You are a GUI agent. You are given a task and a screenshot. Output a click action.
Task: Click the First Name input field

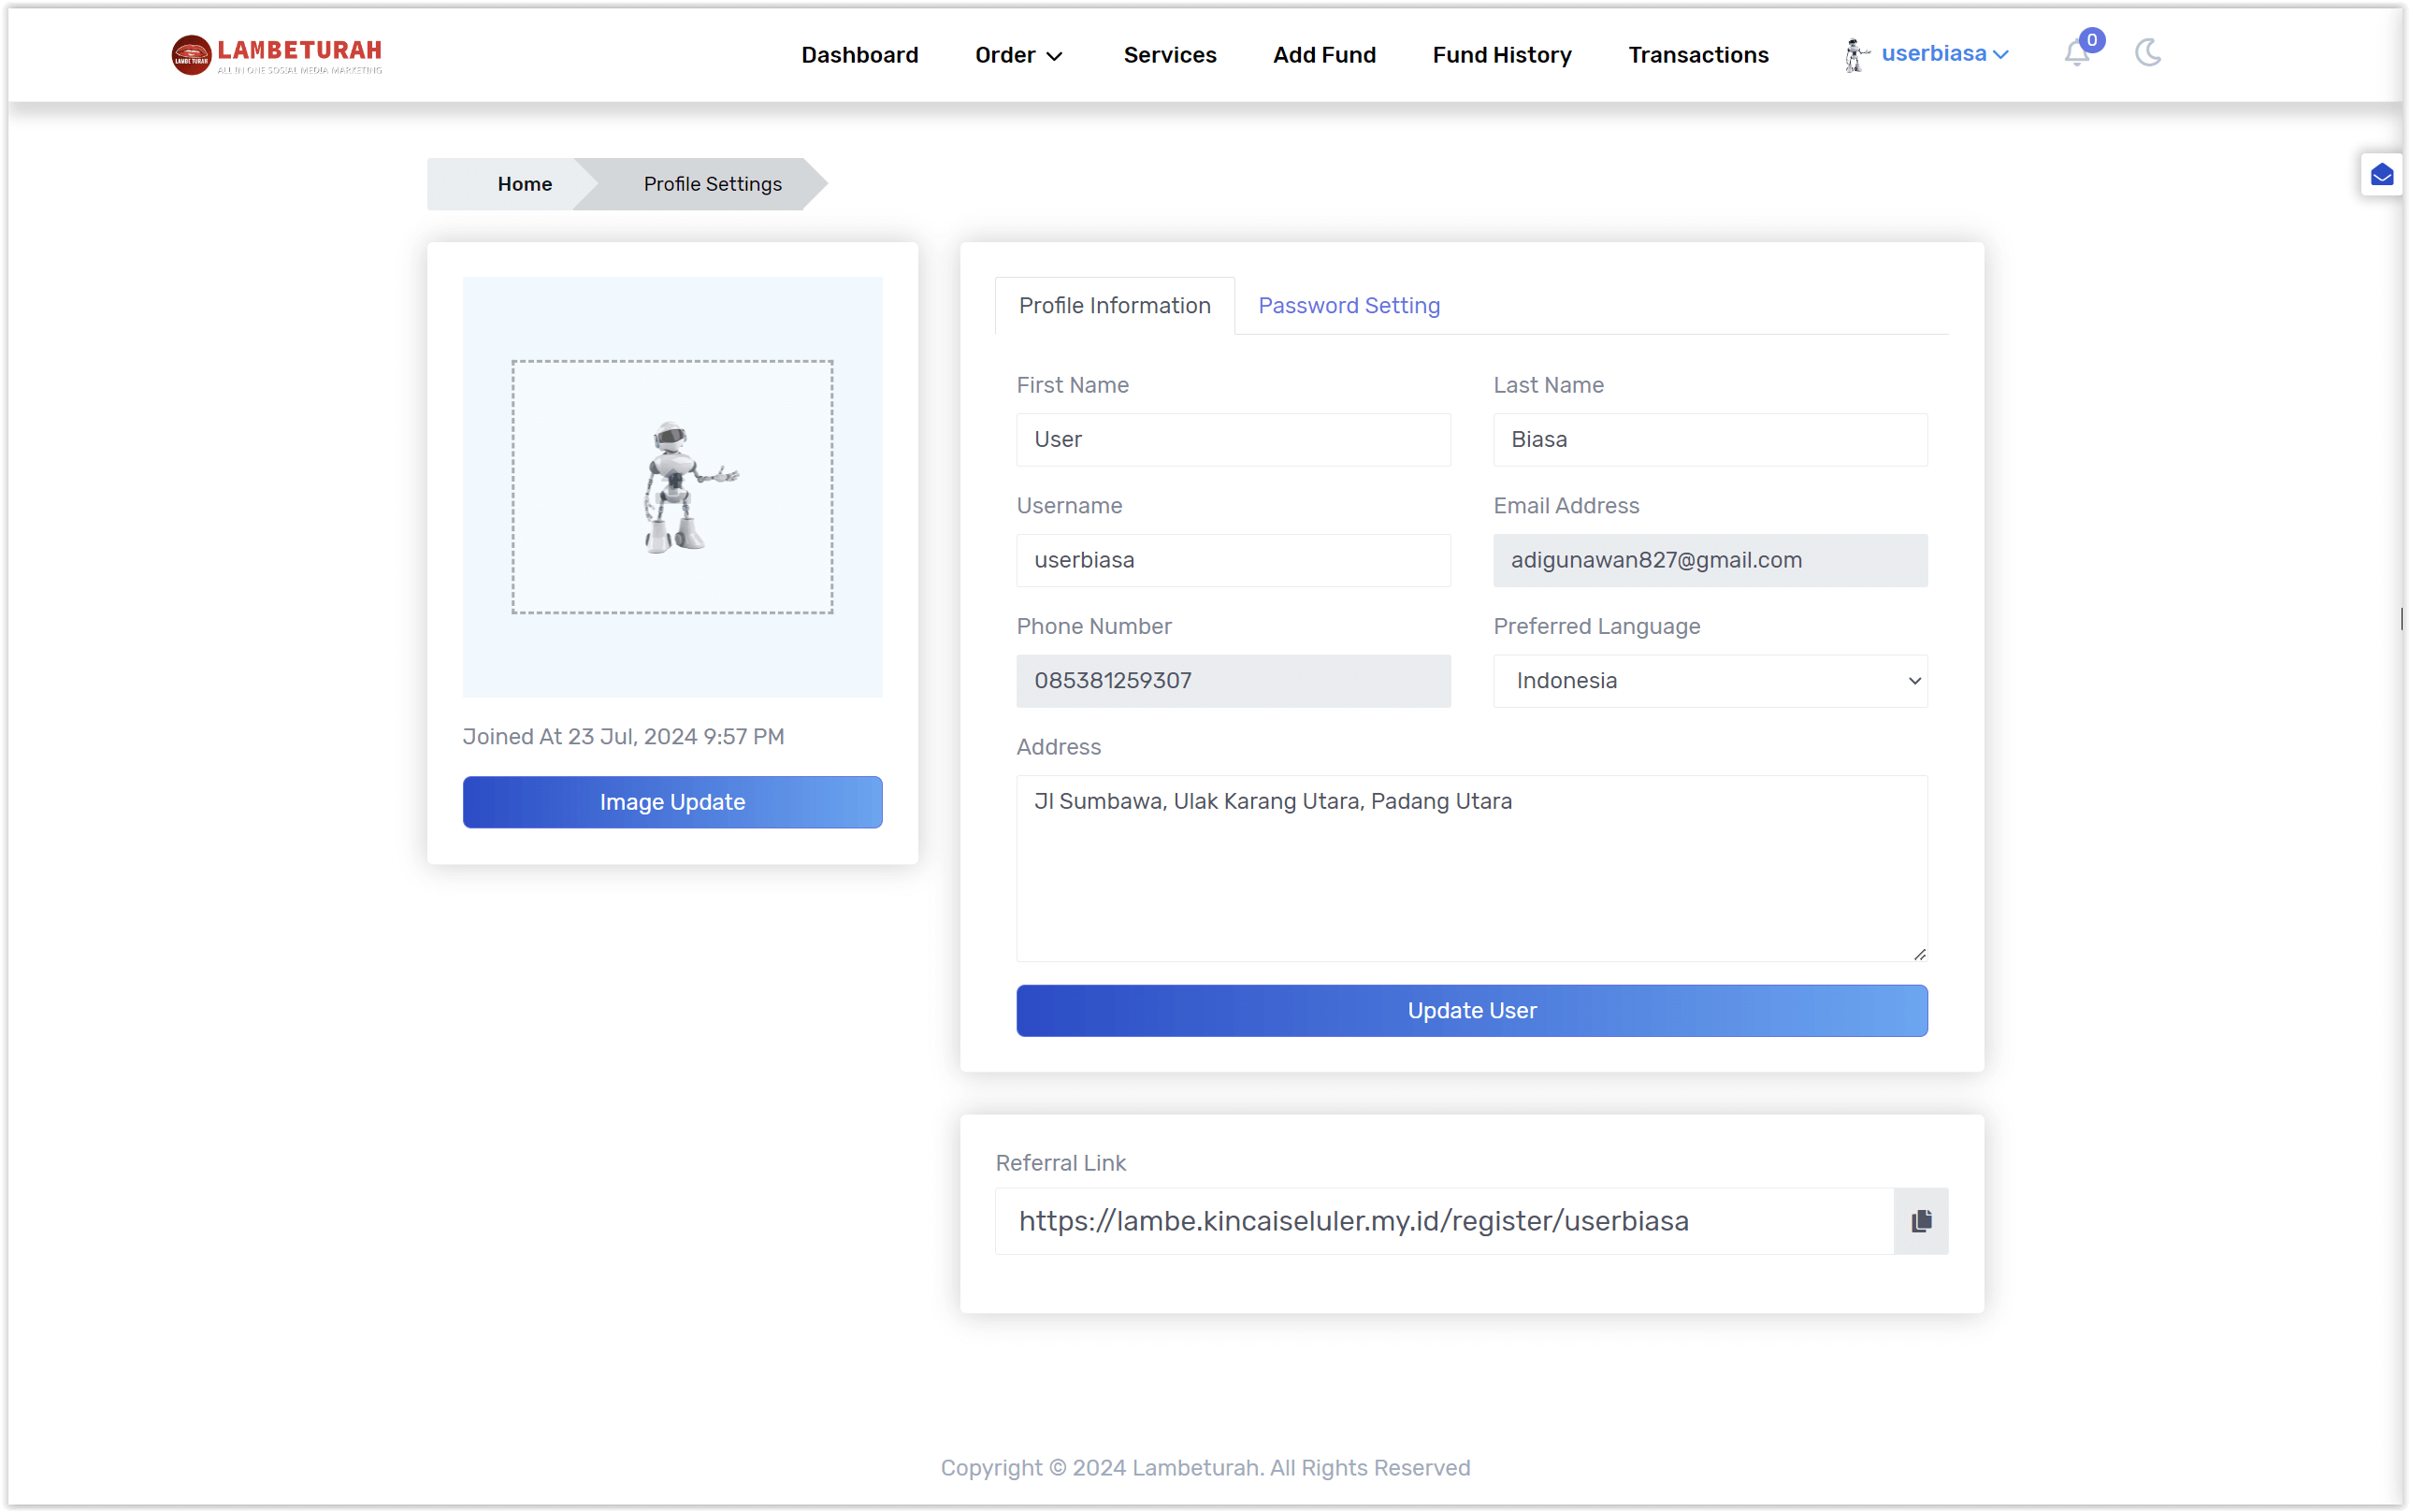coord(1232,440)
